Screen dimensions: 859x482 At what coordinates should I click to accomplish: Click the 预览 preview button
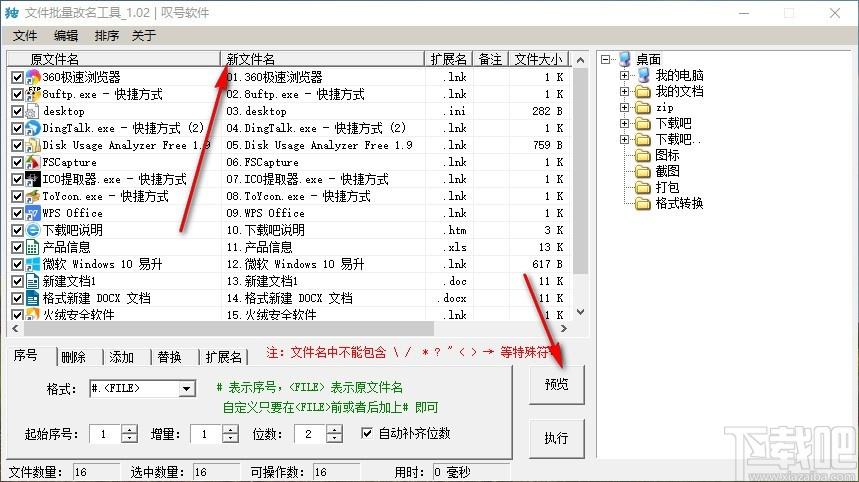click(557, 385)
